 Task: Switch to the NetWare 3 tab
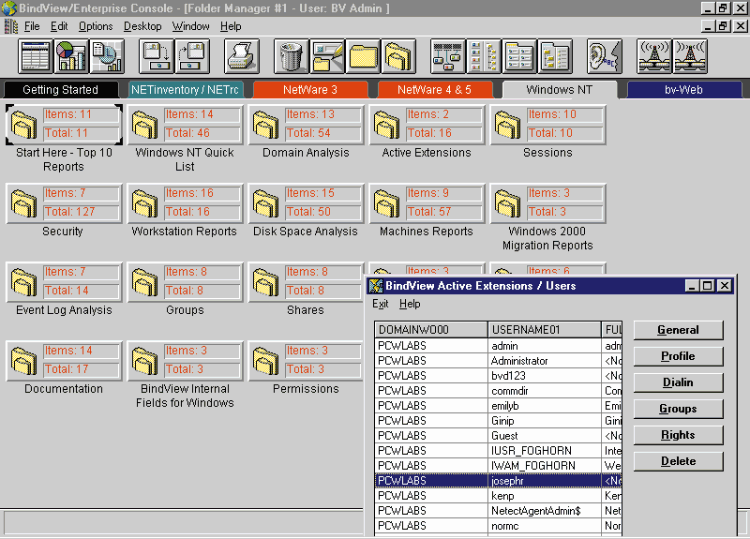310,89
